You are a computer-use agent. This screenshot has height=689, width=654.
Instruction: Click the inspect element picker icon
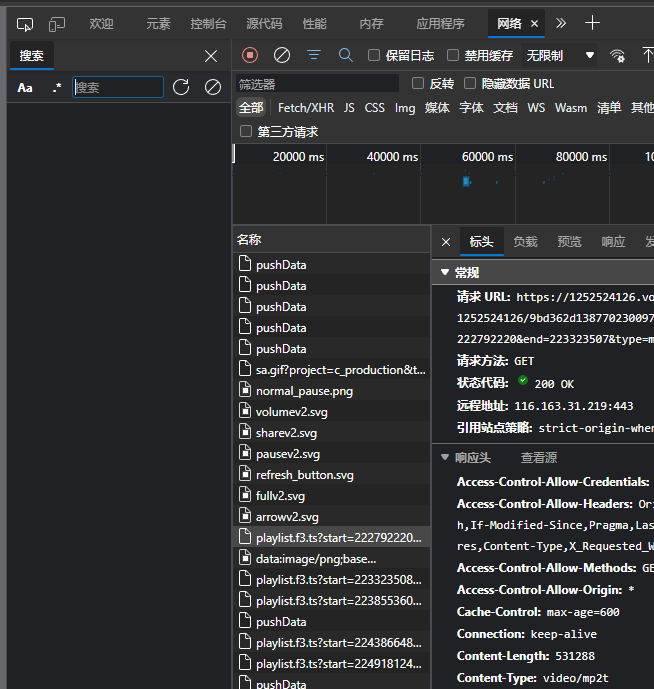[25, 24]
